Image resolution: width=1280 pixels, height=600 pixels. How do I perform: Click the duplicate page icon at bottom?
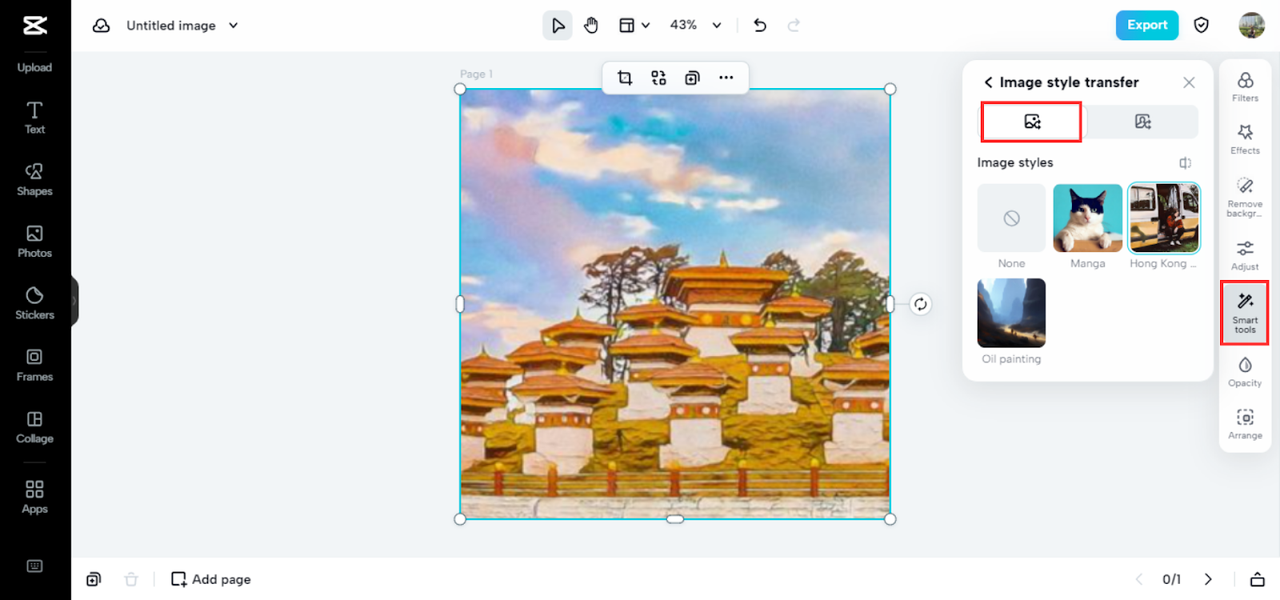click(93, 579)
